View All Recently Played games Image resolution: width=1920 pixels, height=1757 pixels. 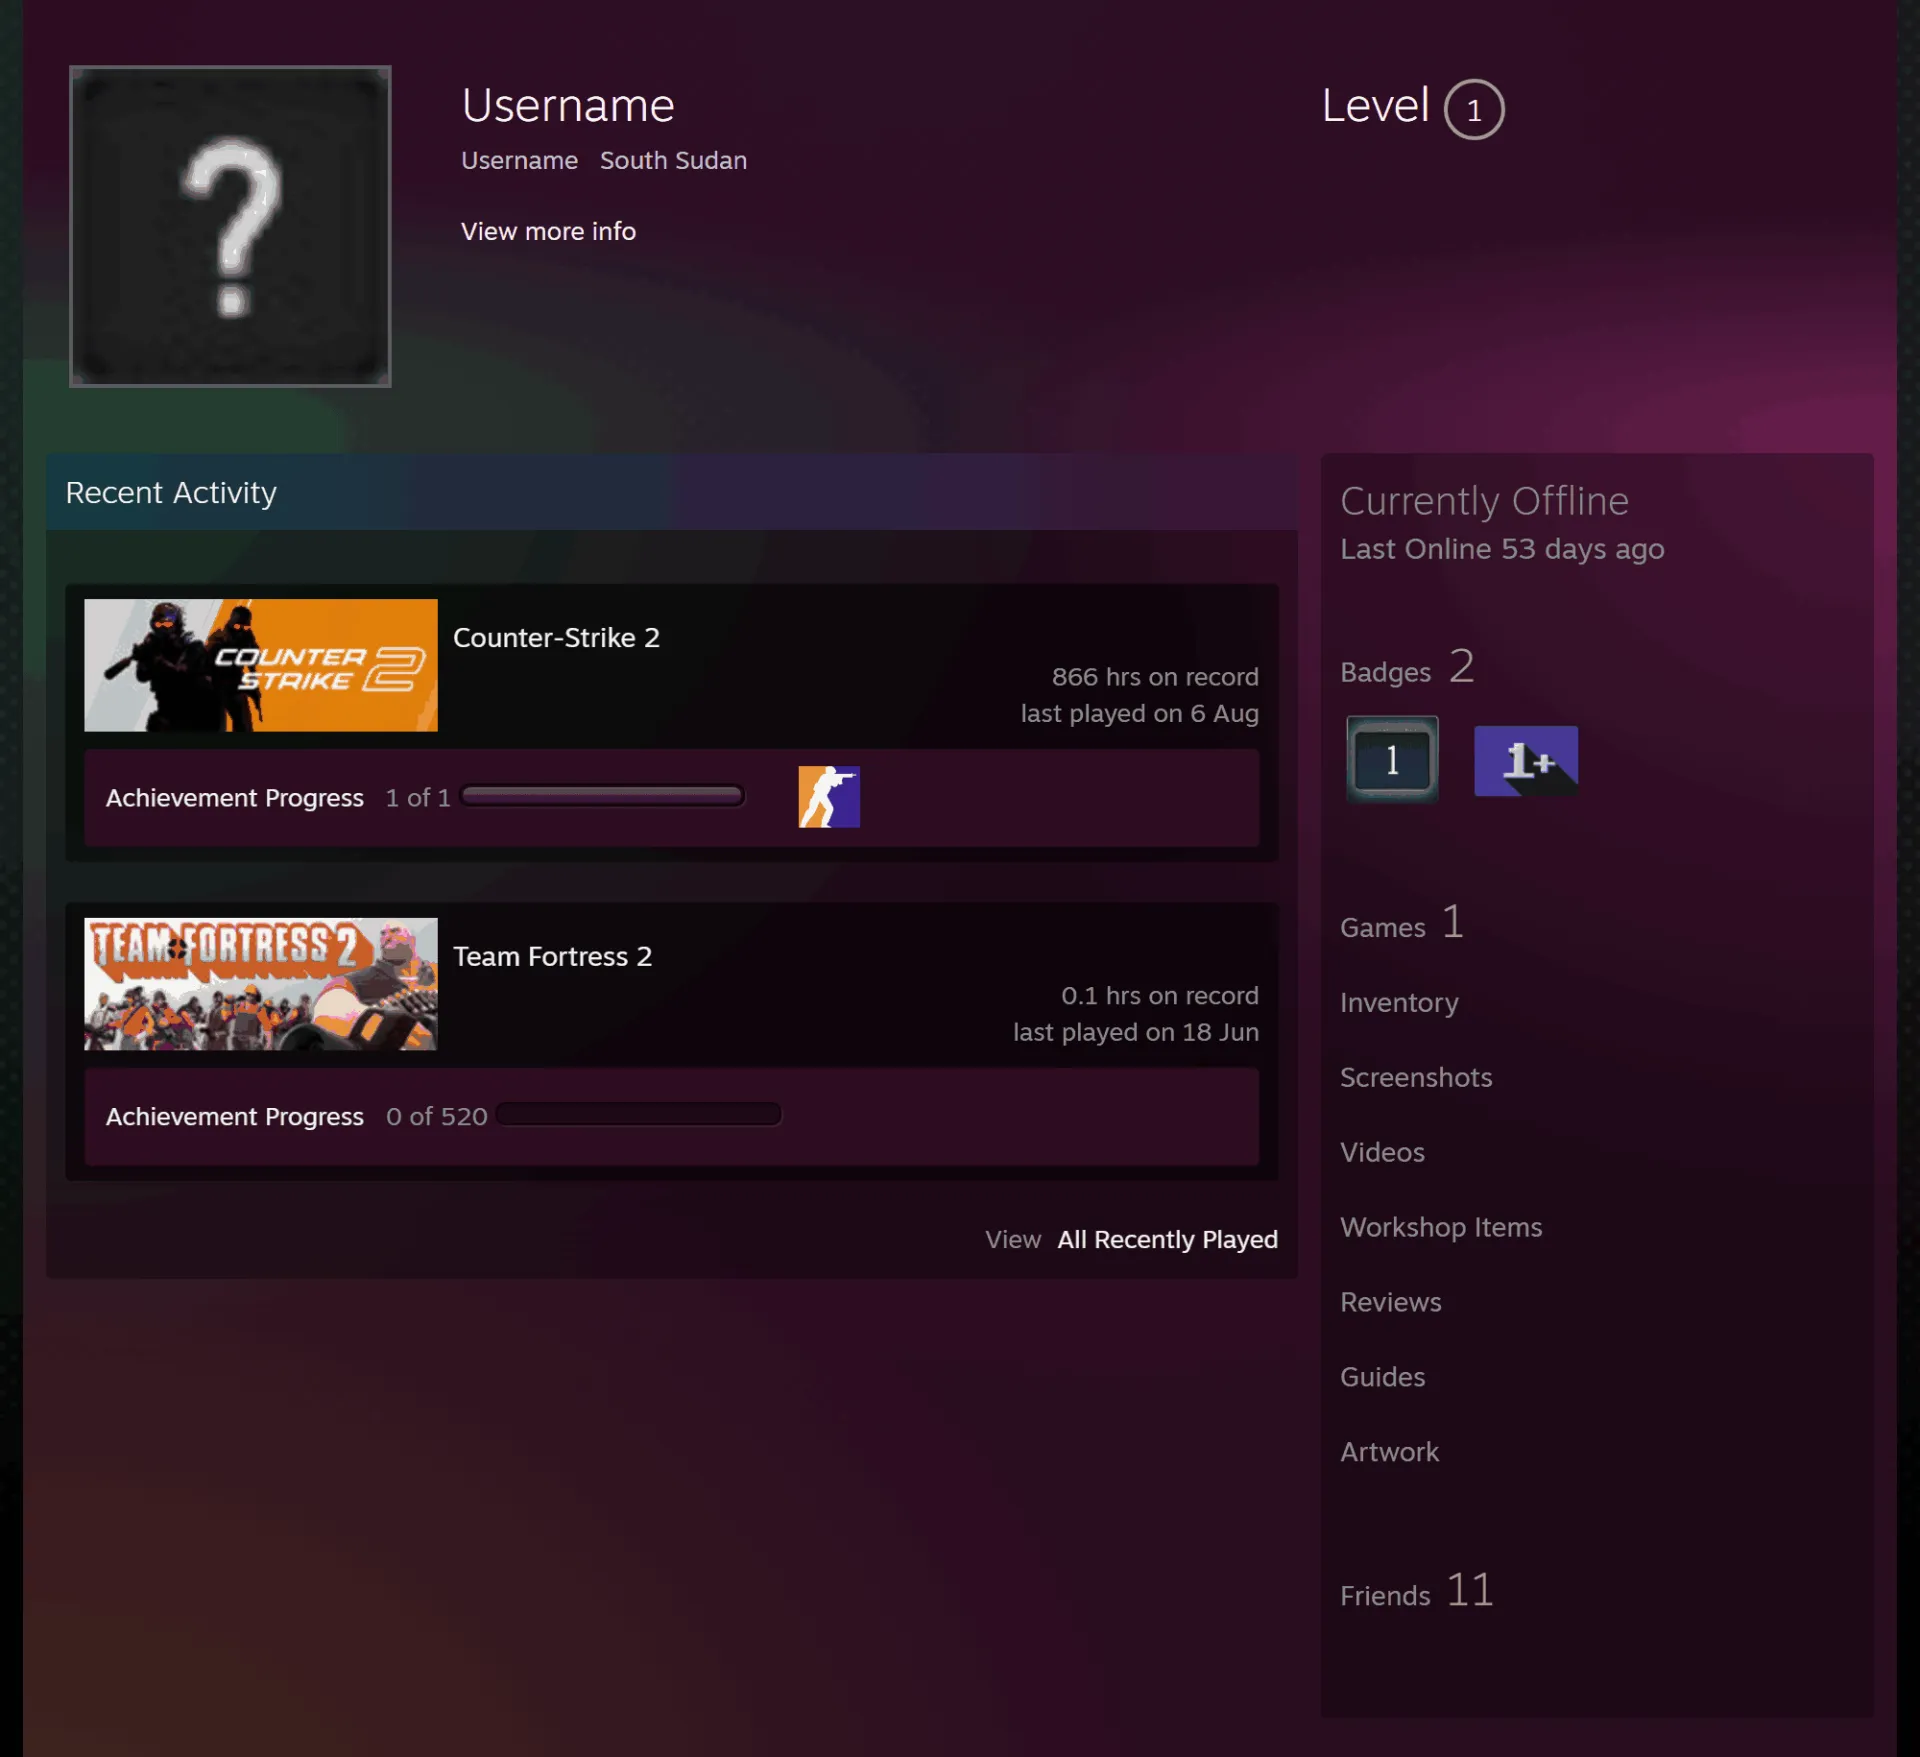pyautogui.click(x=1167, y=1239)
